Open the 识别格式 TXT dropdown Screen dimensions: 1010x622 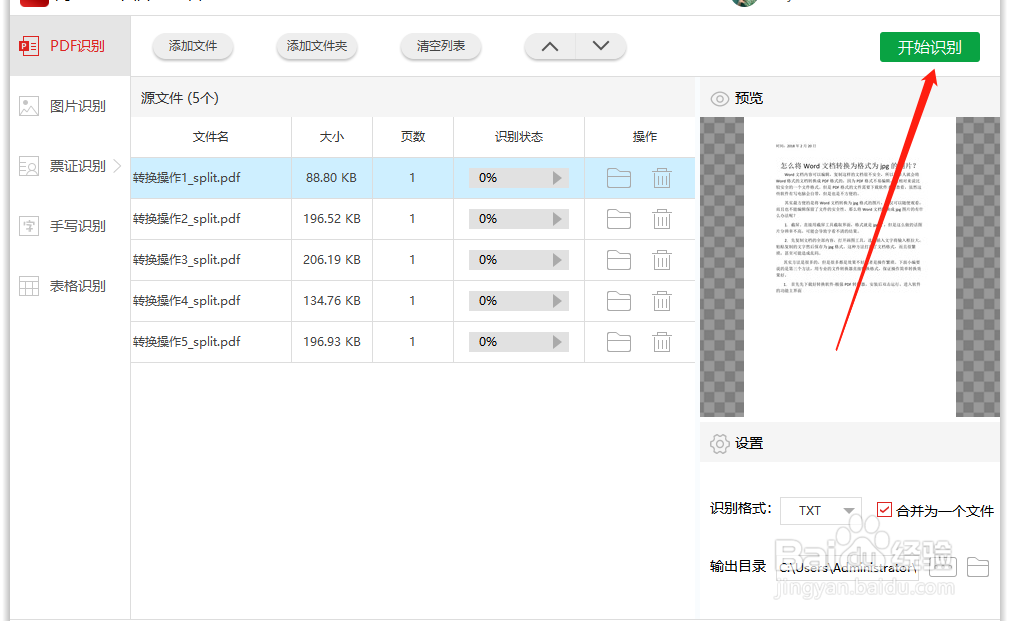[x=820, y=510]
